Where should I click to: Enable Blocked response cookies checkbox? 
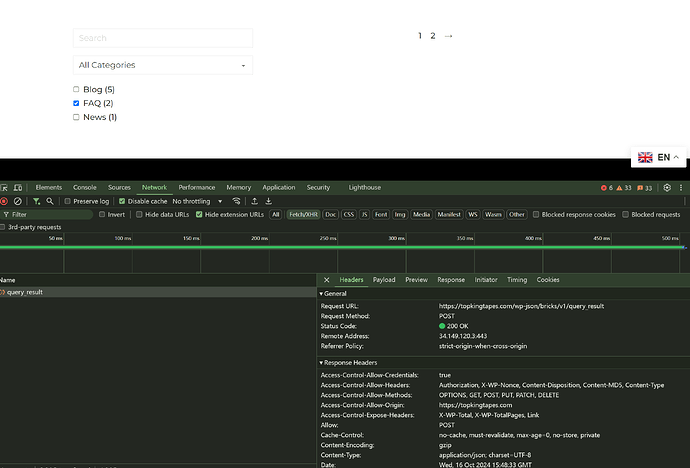536,215
